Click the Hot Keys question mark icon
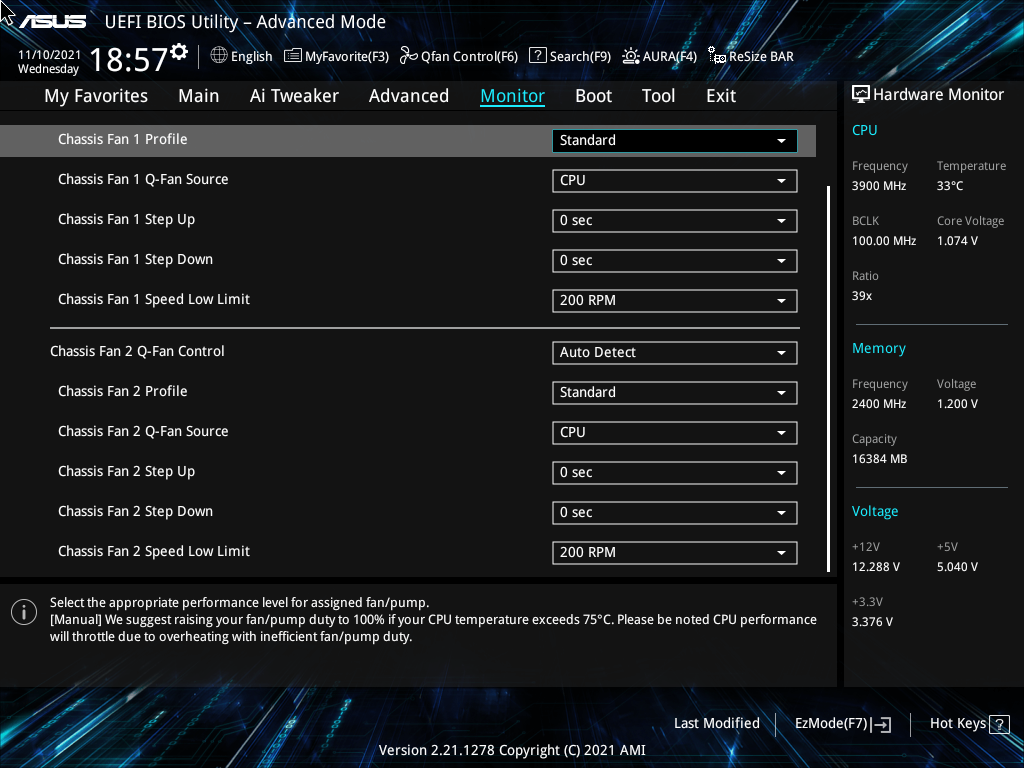This screenshot has width=1024, height=768. pyautogui.click(x=999, y=724)
